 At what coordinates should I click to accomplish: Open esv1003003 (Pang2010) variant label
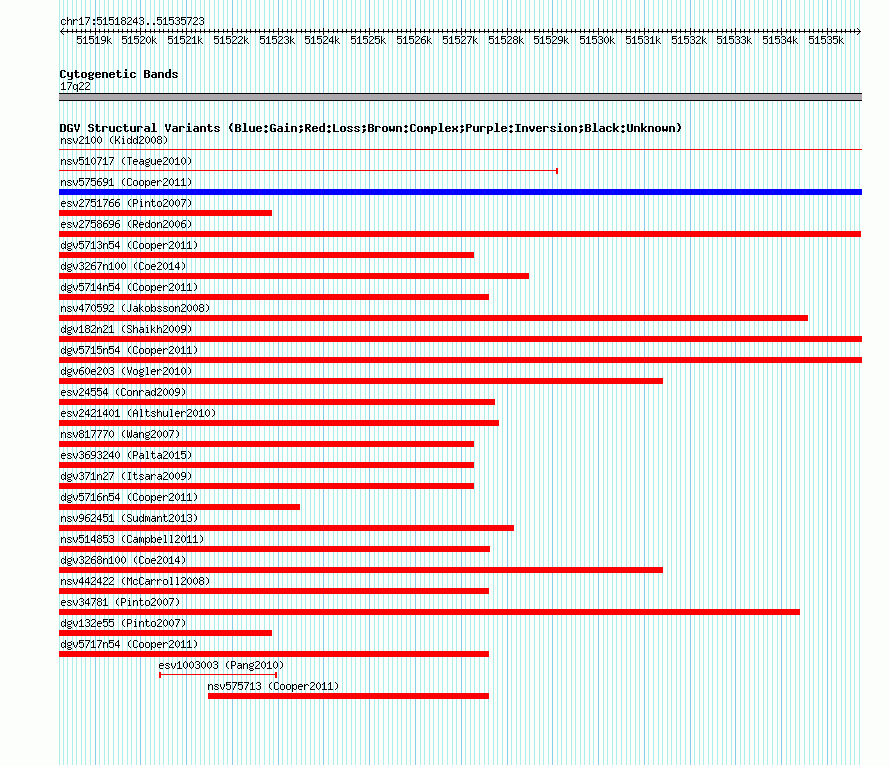click(221, 665)
